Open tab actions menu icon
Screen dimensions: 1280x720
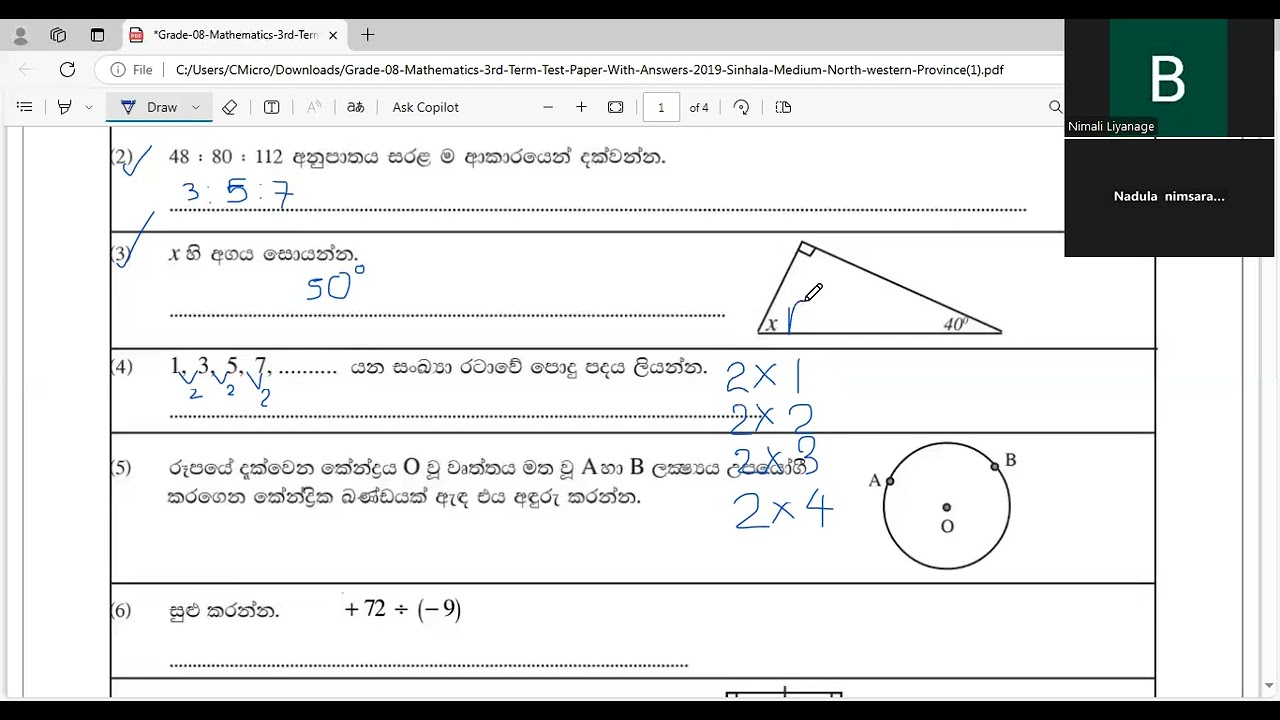pos(97,35)
